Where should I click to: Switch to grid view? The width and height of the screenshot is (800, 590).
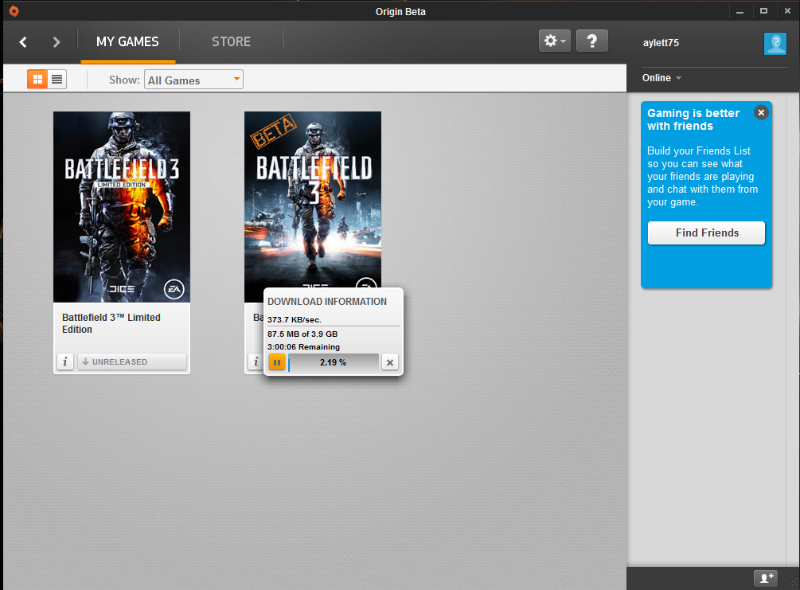pos(37,79)
